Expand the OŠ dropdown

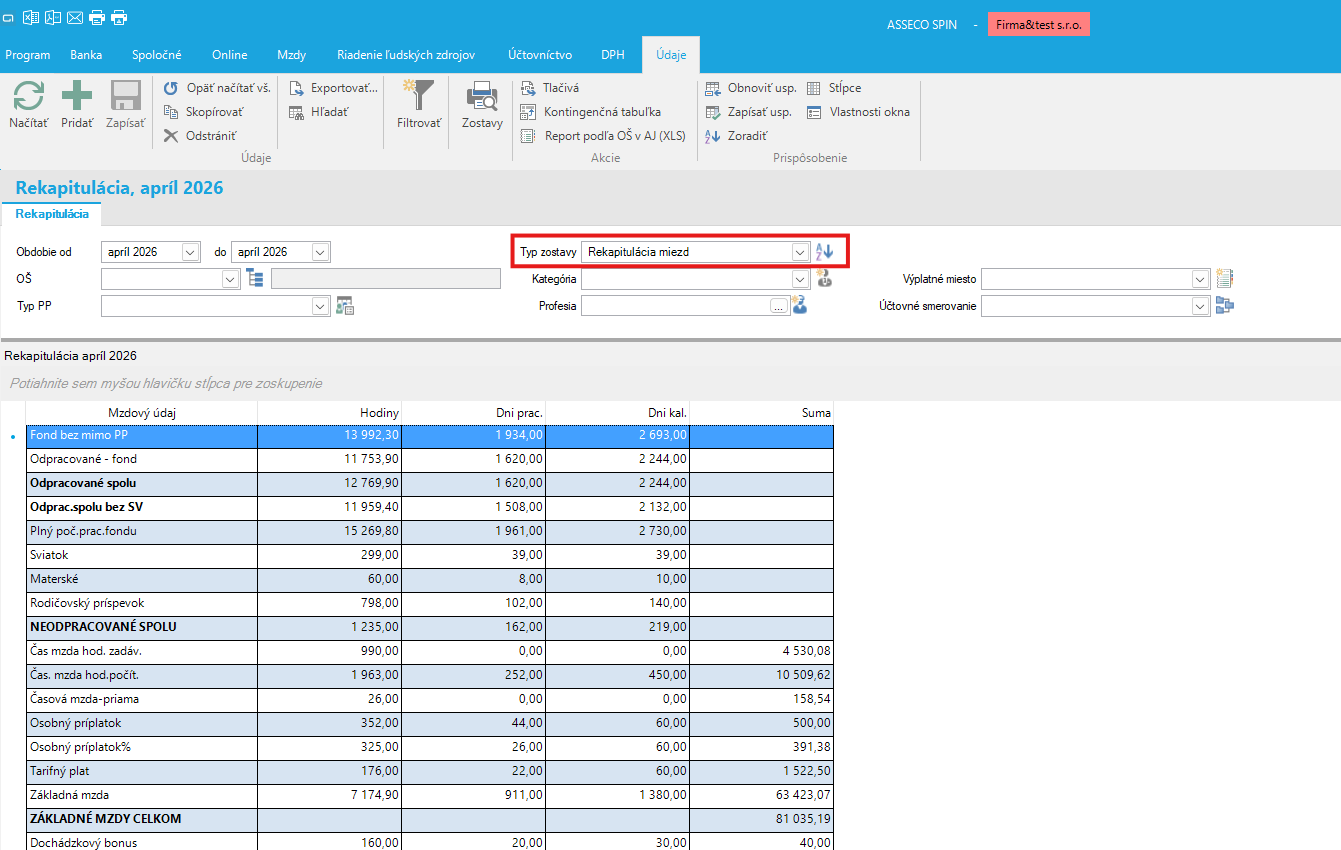tap(231, 279)
